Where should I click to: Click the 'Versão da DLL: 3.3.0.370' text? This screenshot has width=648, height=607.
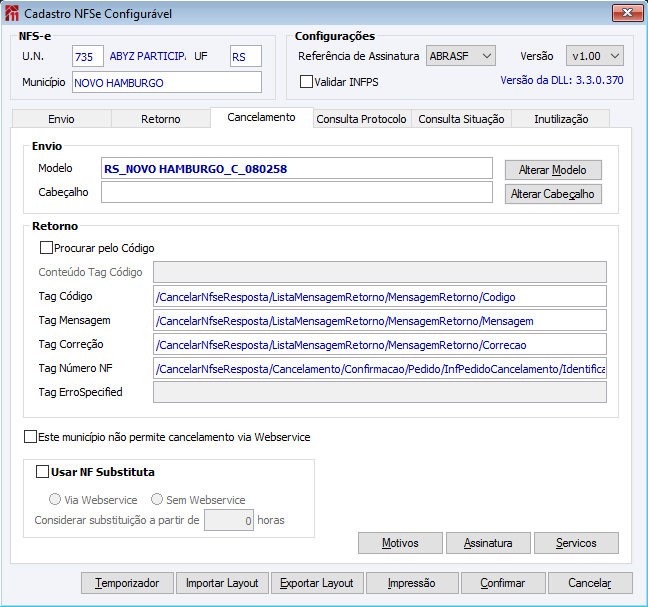(x=562, y=80)
